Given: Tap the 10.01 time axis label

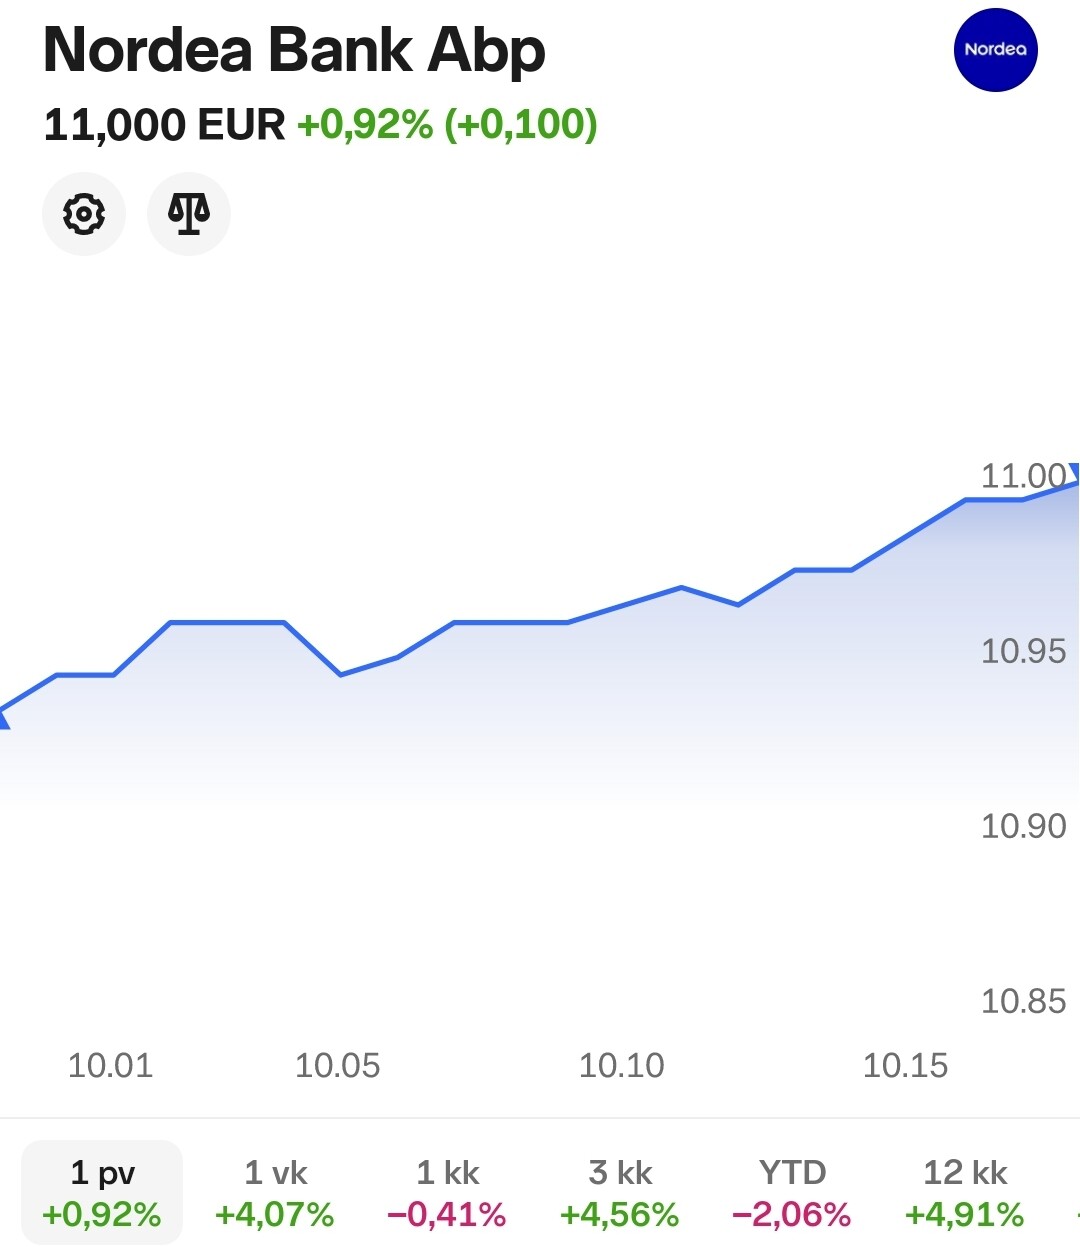Looking at the screenshot, I should [110, 1066].
